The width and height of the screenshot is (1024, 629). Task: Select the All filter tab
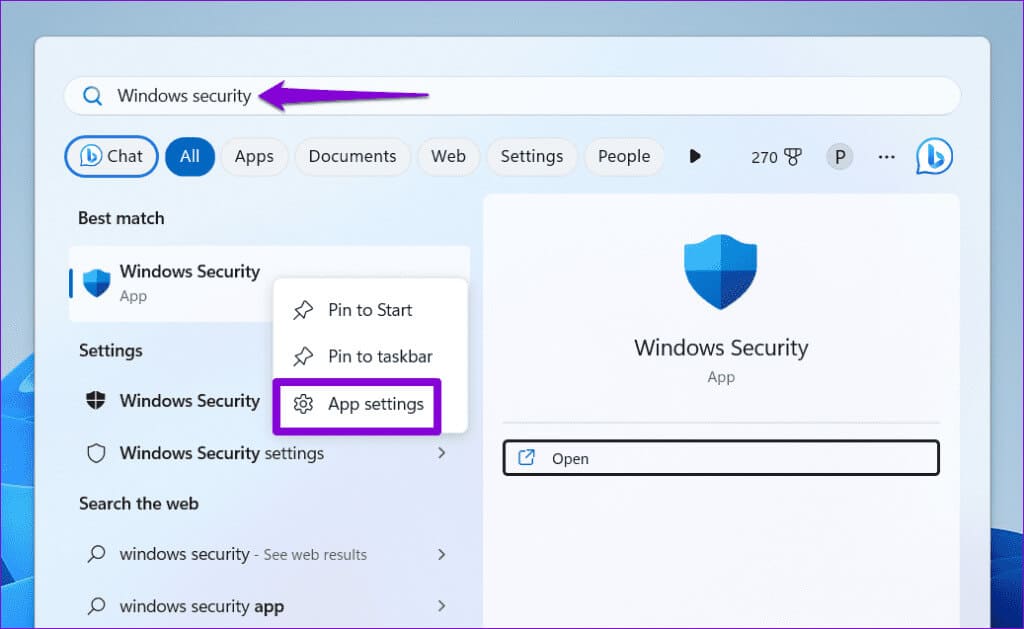189,157
